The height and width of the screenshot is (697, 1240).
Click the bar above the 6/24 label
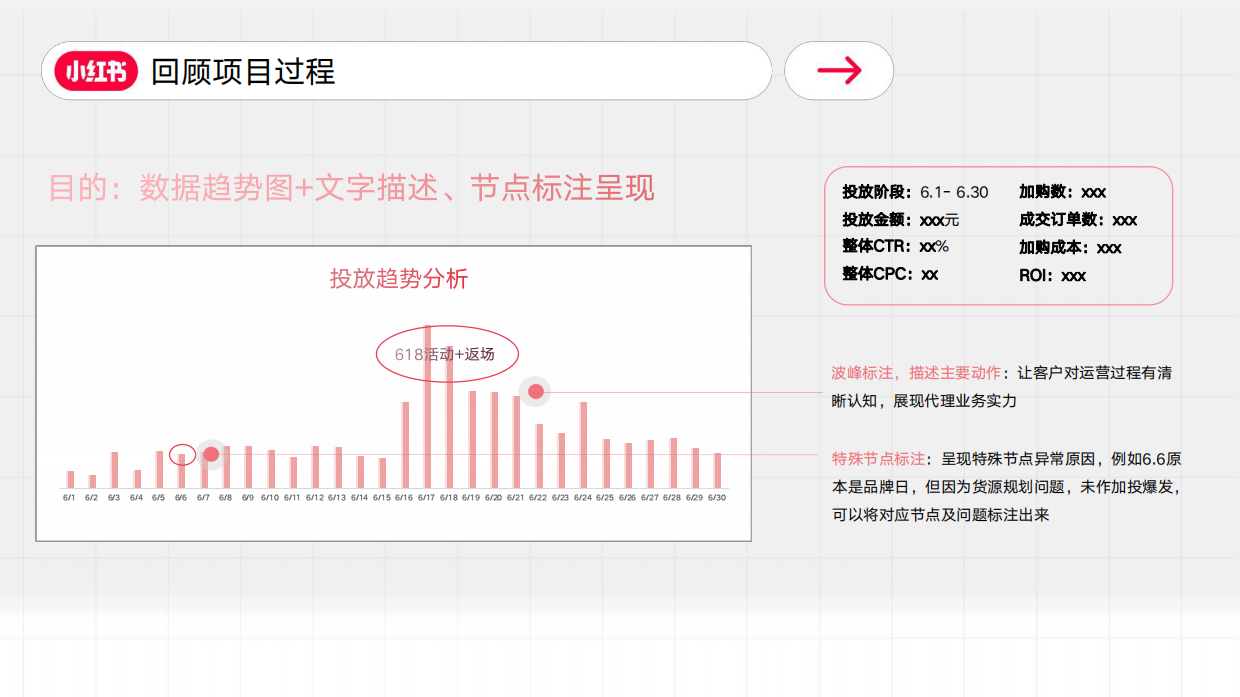(583, 445)
